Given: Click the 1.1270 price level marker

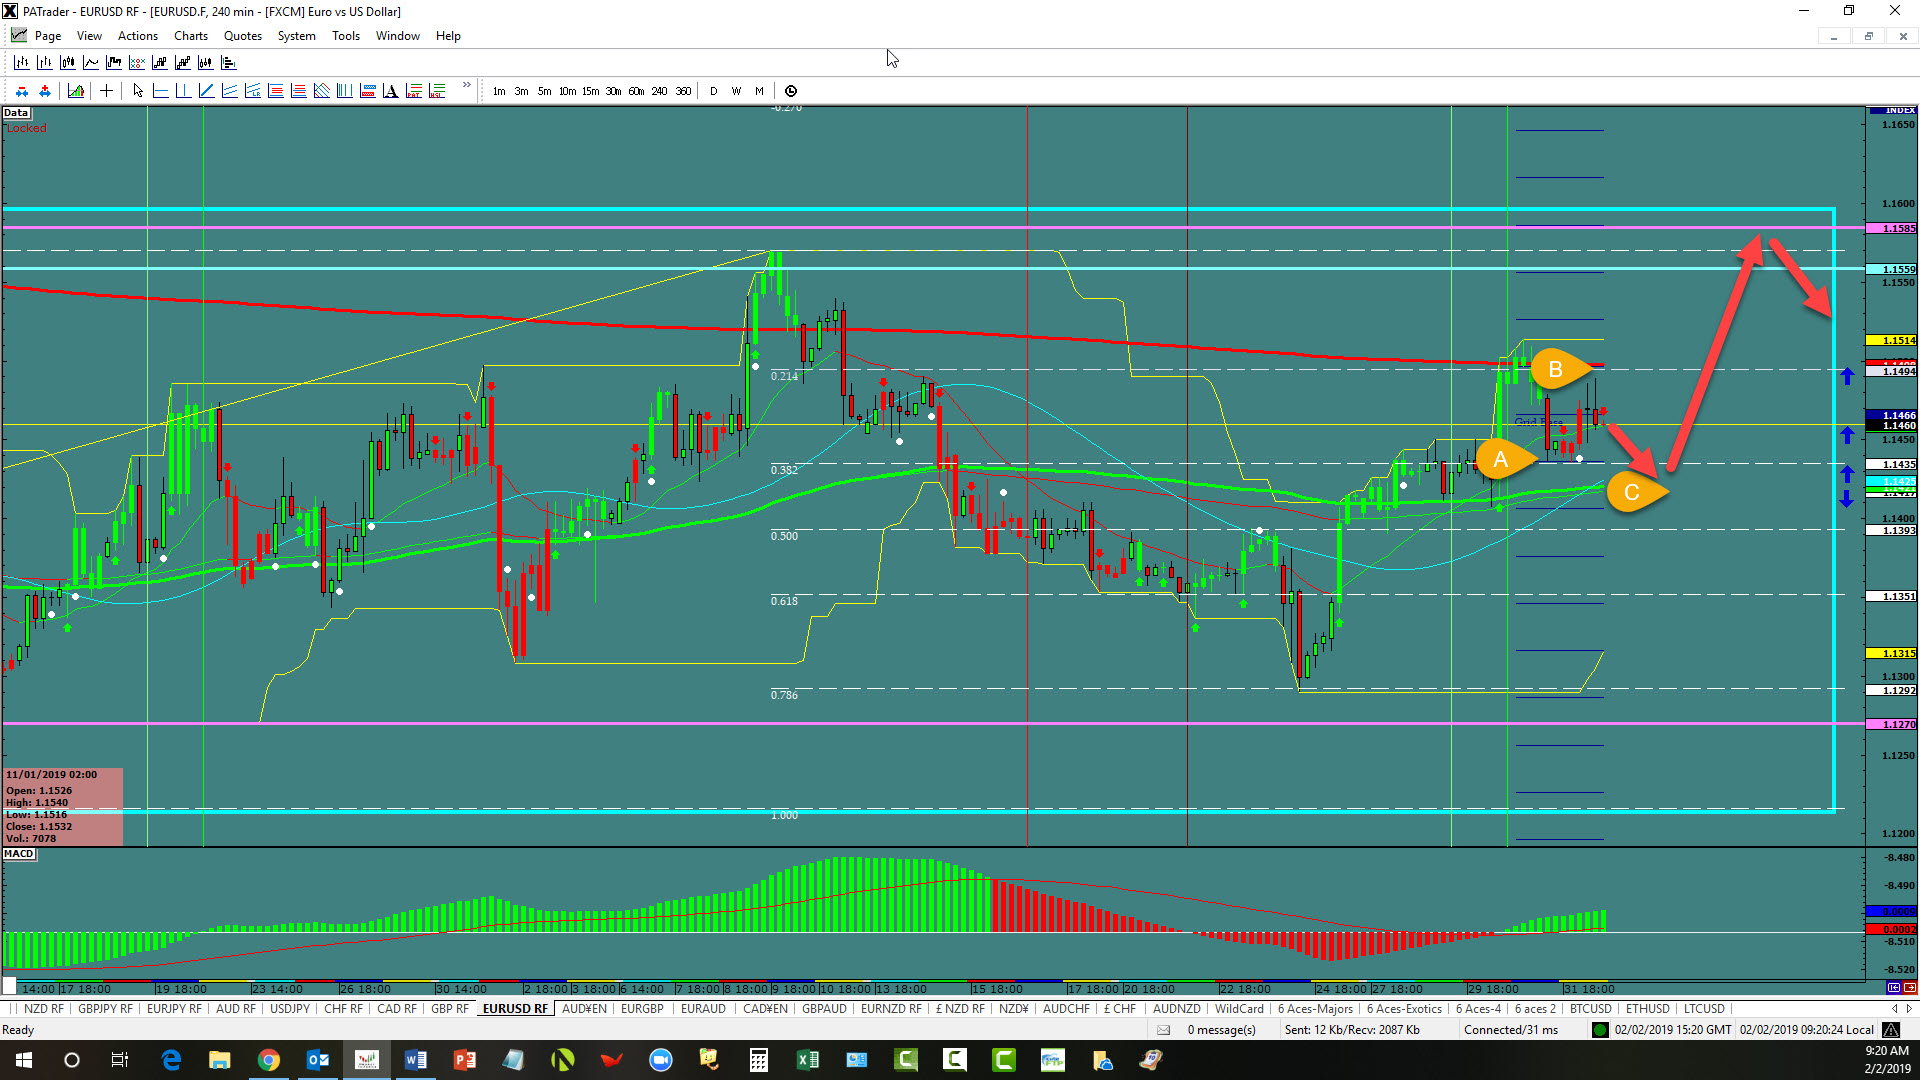Looking at the screenshot, I should click(x=1893, y=725).
